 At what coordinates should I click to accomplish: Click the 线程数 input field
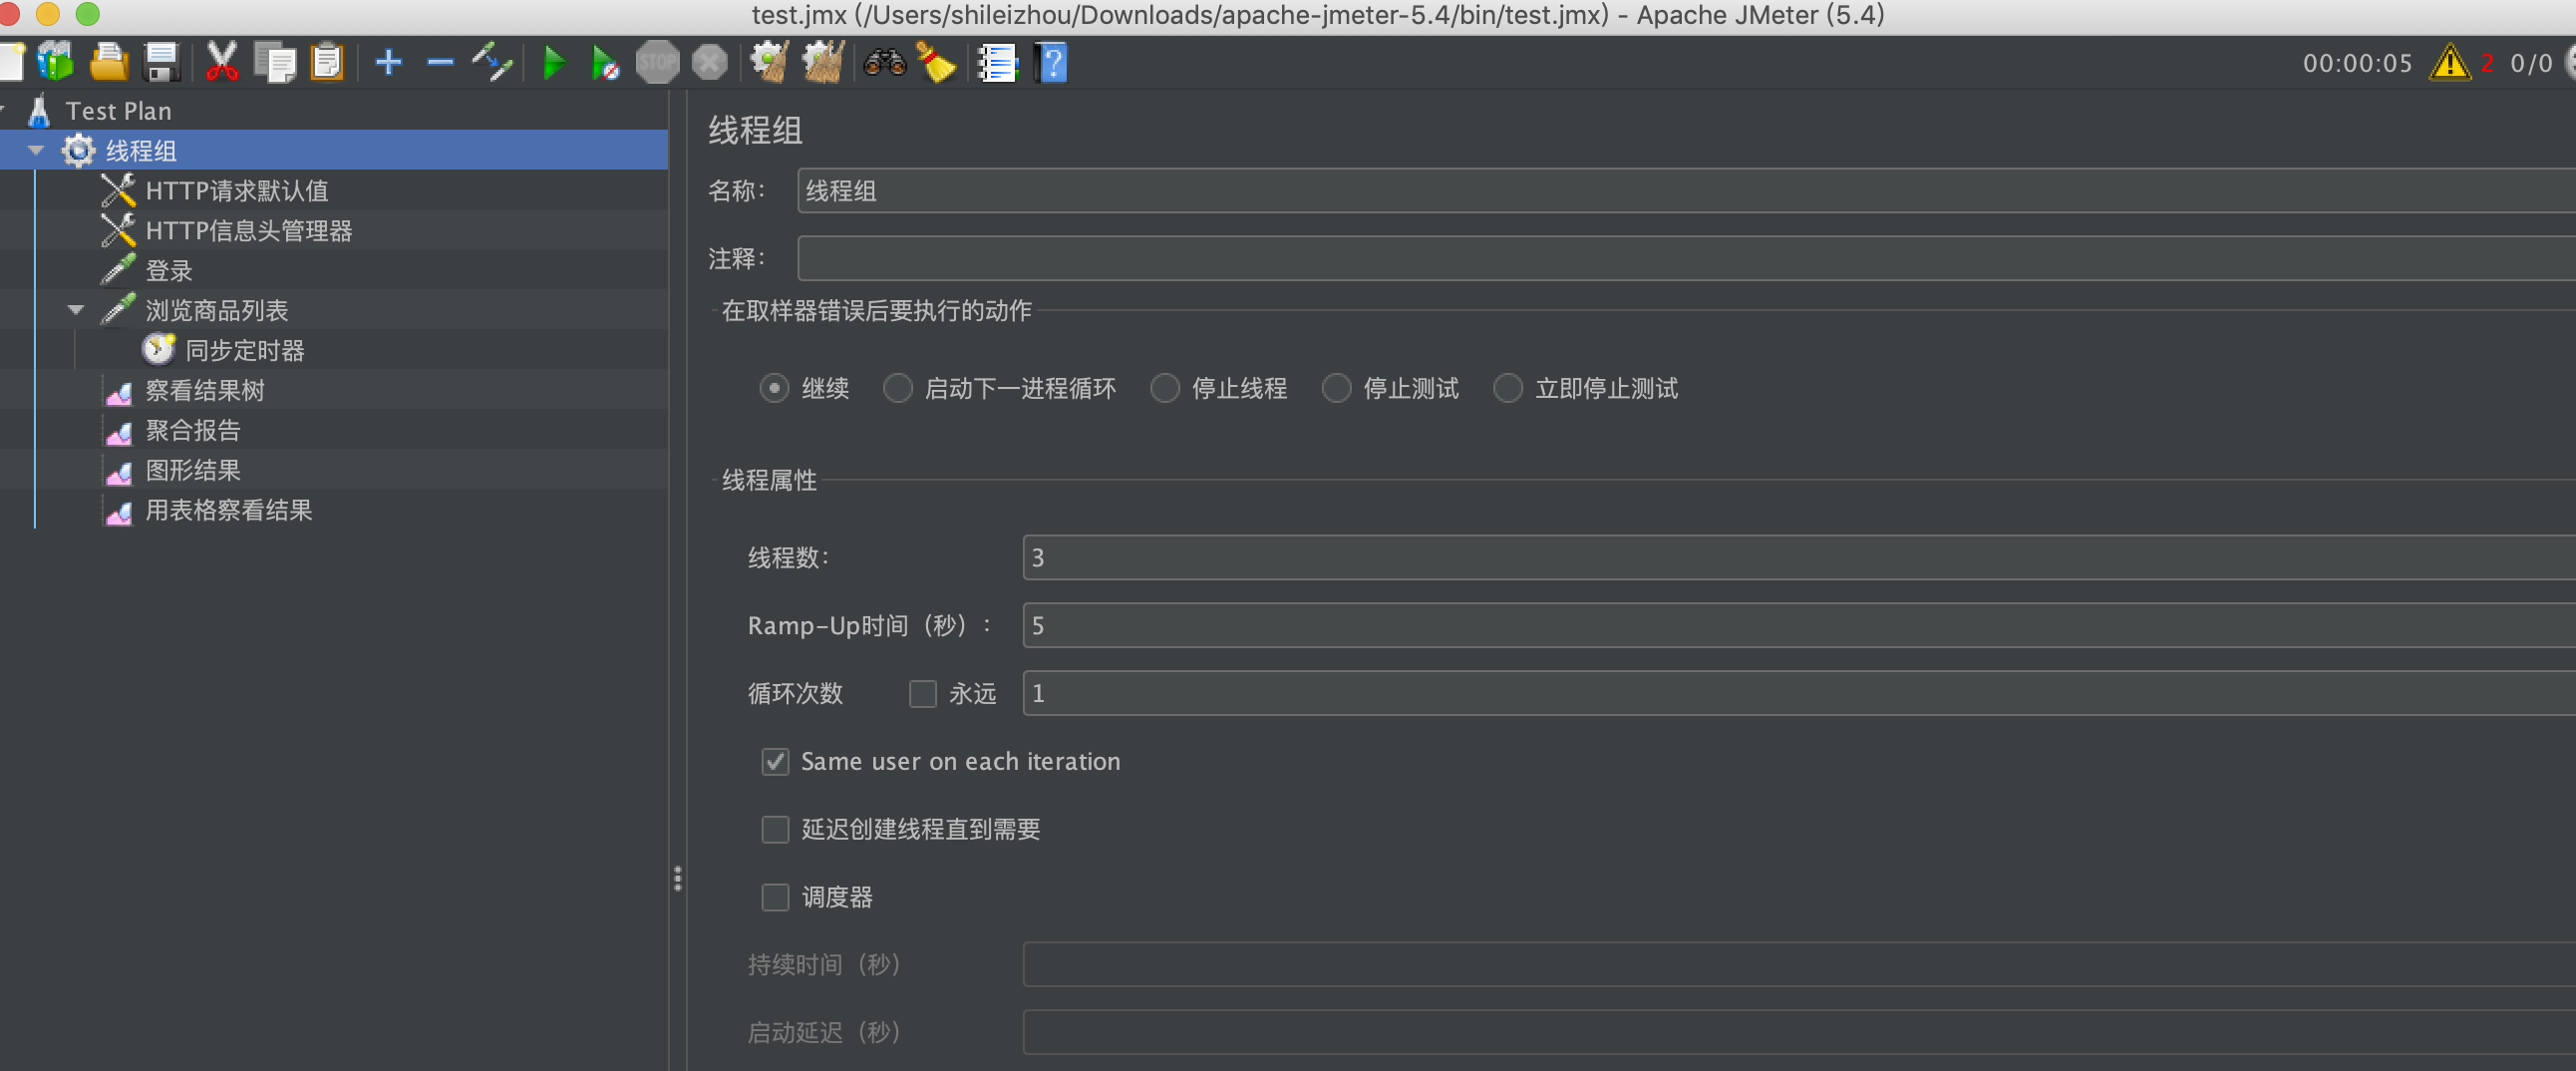point(1799,557)
